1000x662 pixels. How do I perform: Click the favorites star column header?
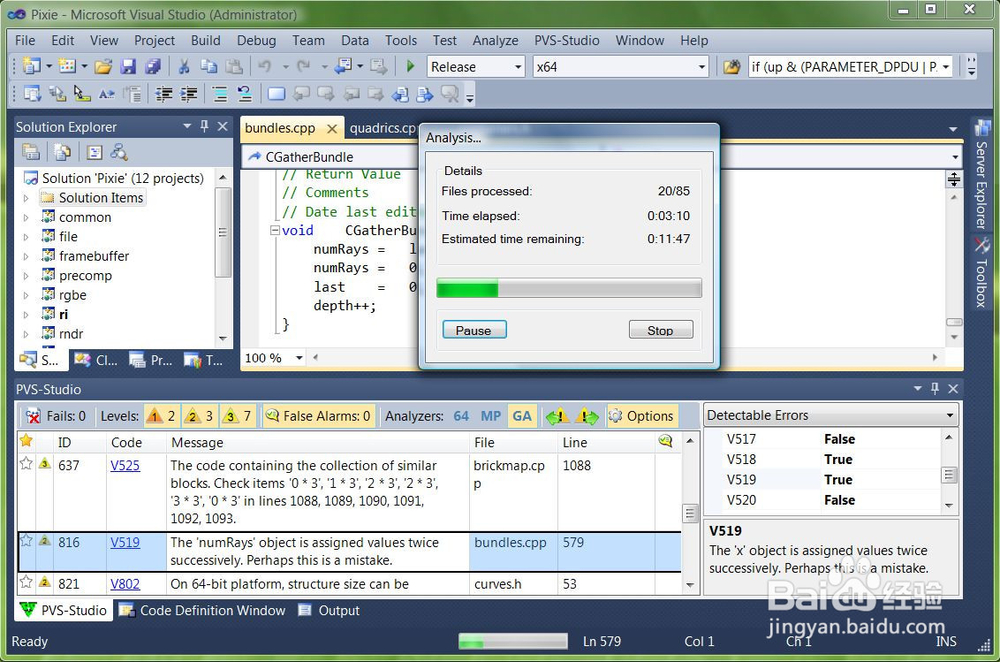[x=26, y=441]
